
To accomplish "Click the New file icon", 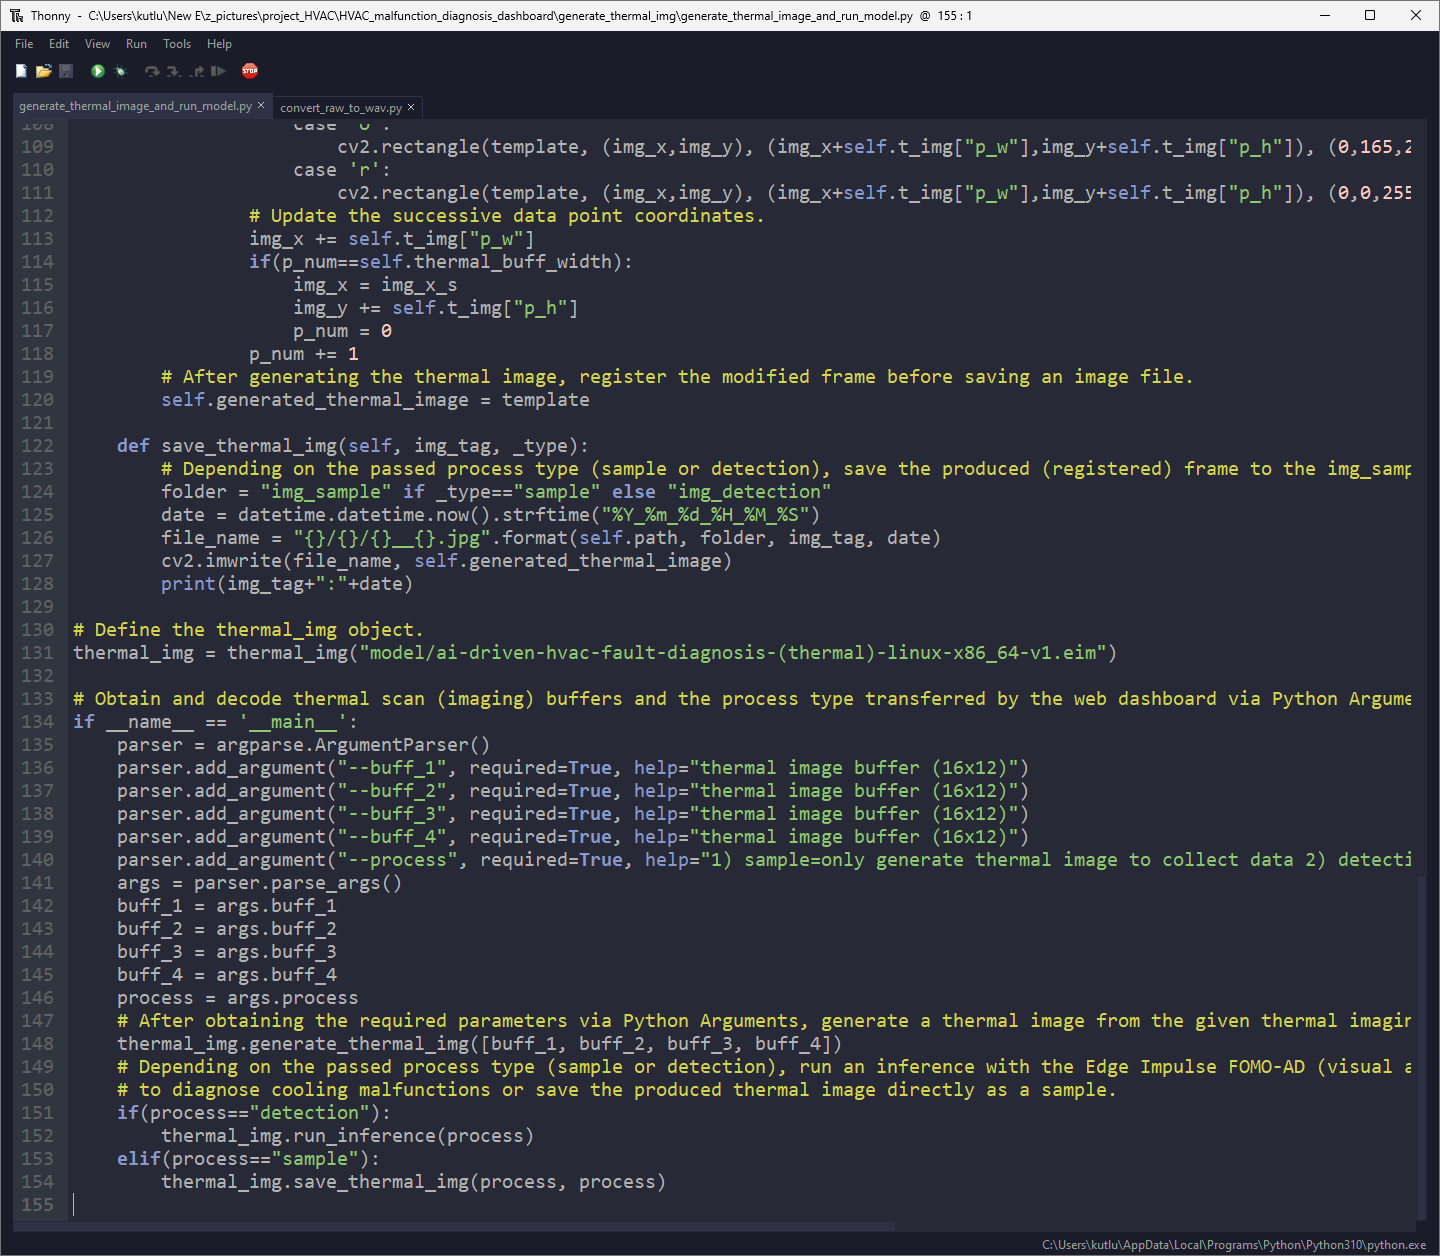I will tap(21, 71).
